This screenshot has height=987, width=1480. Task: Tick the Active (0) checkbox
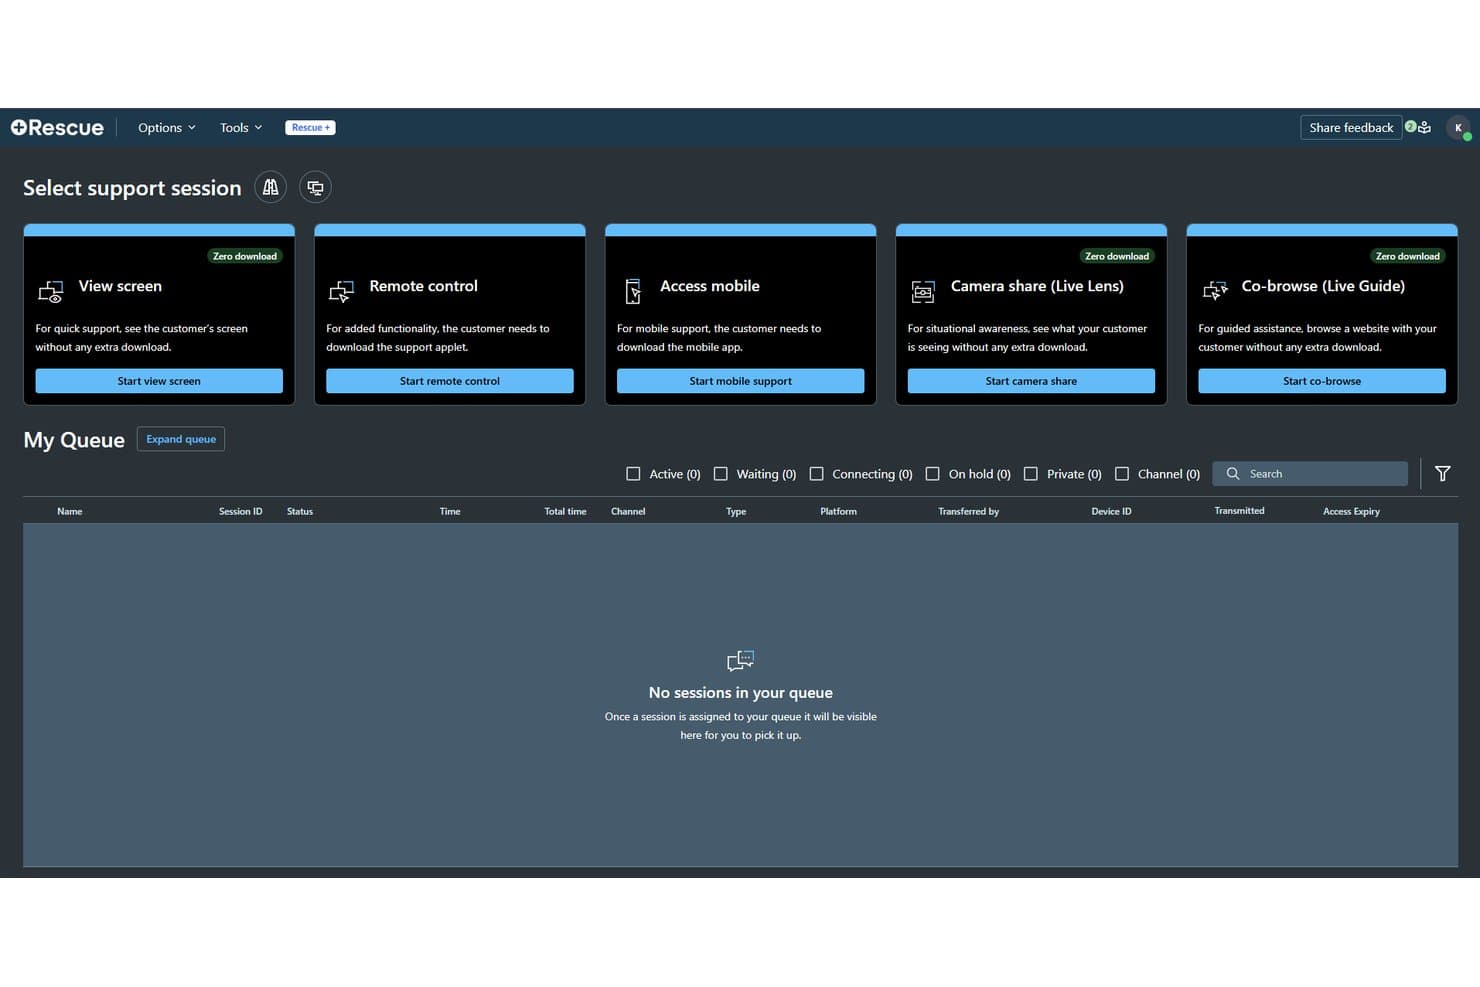pos(633,474)
